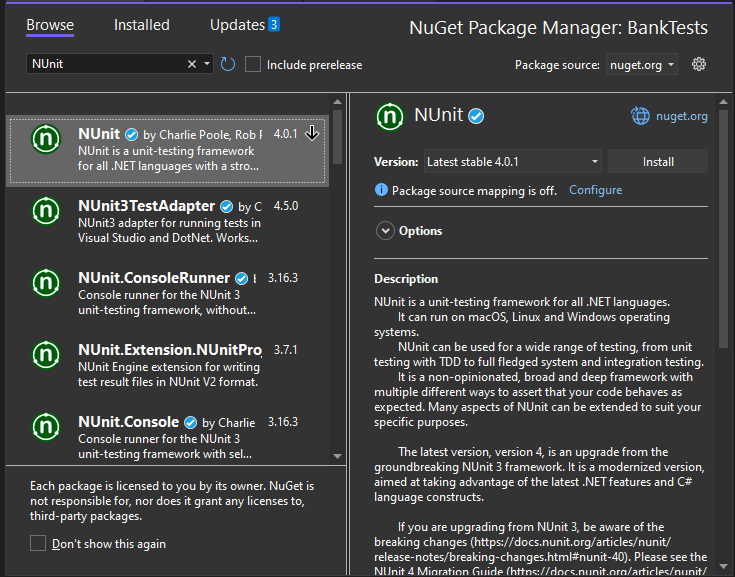Click verified badge on NUnit list row

(x=132, y=135)
